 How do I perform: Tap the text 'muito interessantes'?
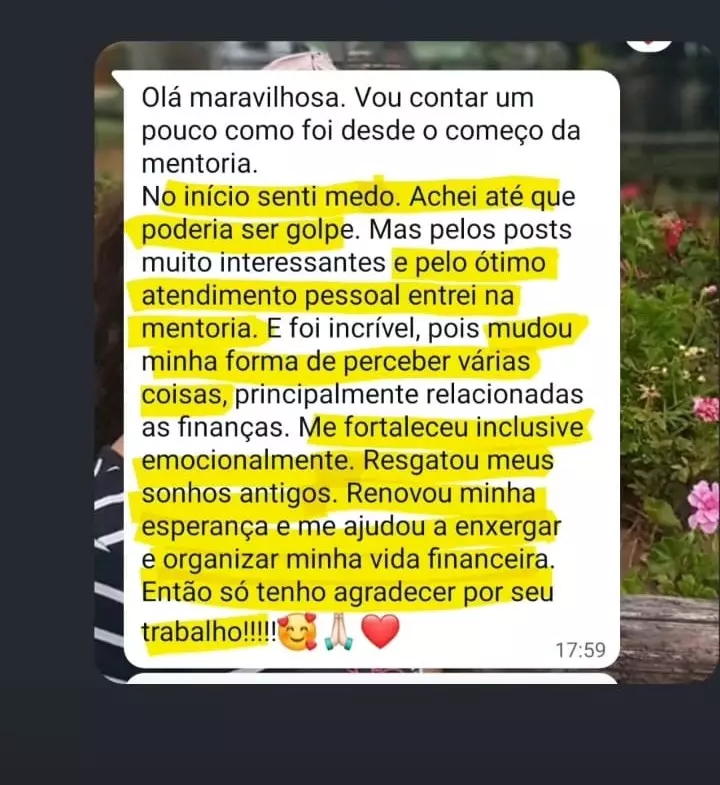(x=263, y=263)
